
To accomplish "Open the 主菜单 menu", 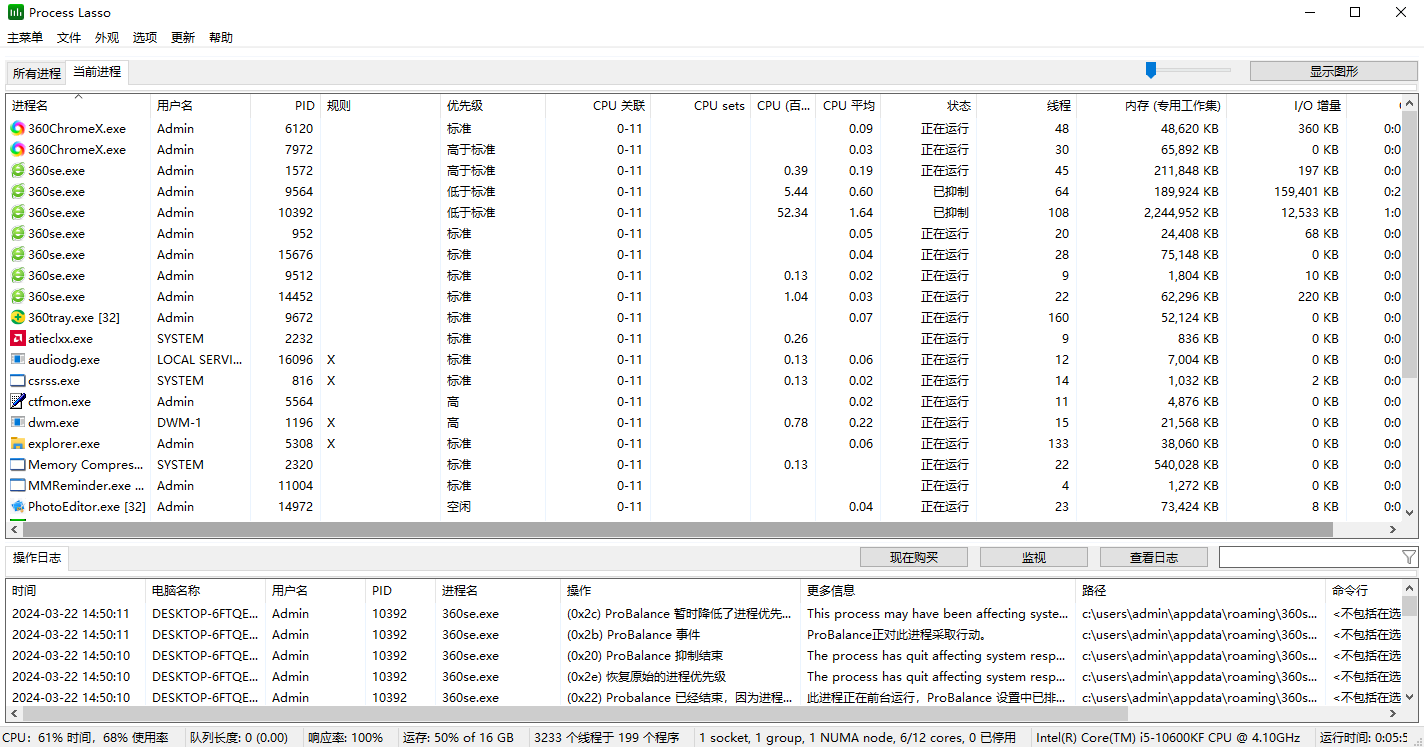I will (25, 38).
